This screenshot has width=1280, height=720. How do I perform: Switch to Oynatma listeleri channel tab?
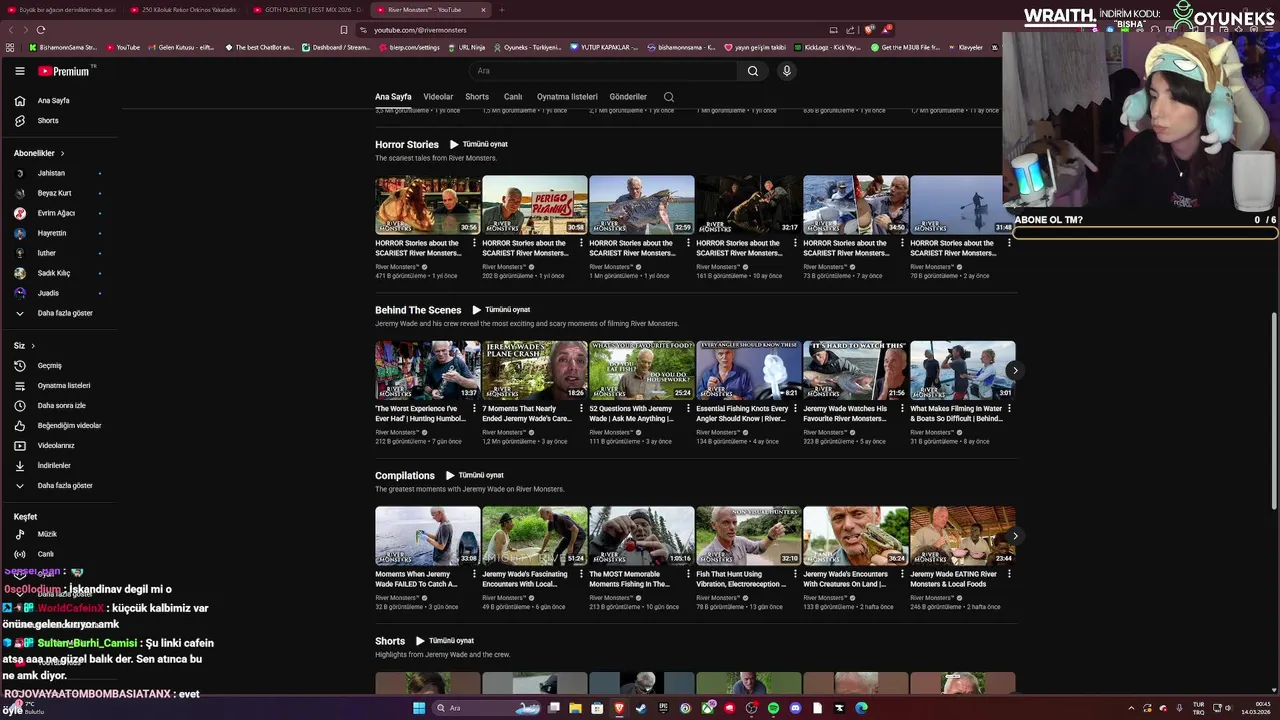tap(567, 97)
